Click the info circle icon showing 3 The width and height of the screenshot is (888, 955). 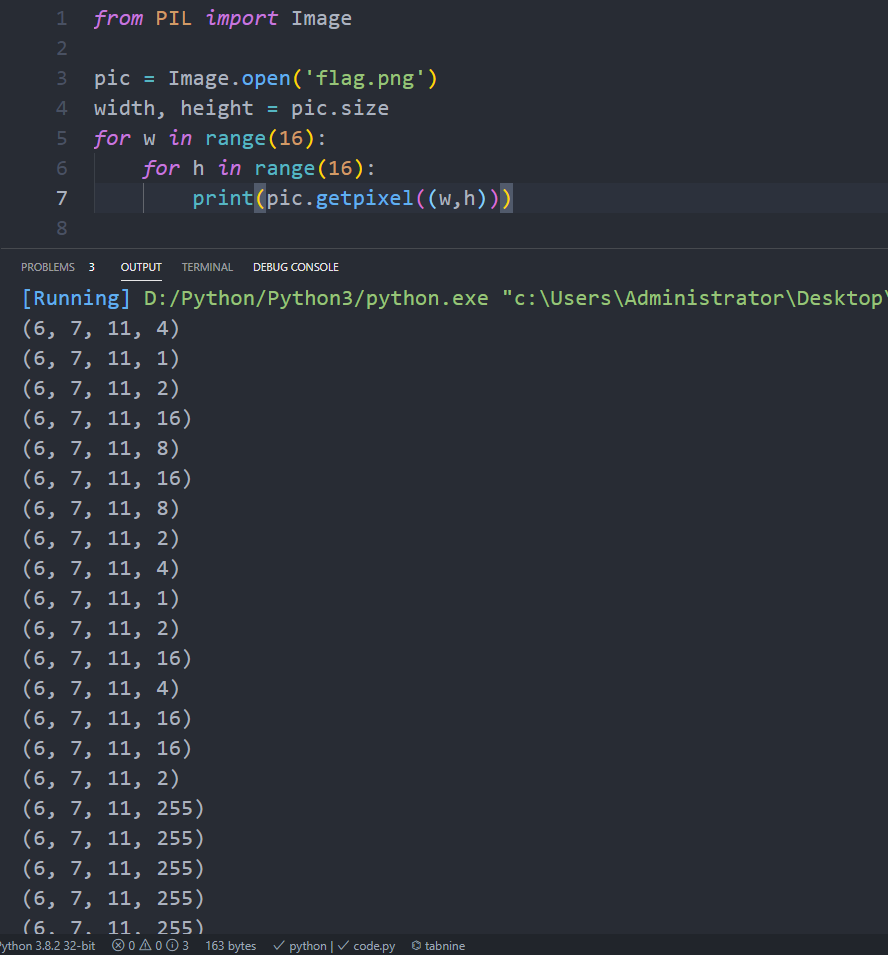[x=172, y=945]
